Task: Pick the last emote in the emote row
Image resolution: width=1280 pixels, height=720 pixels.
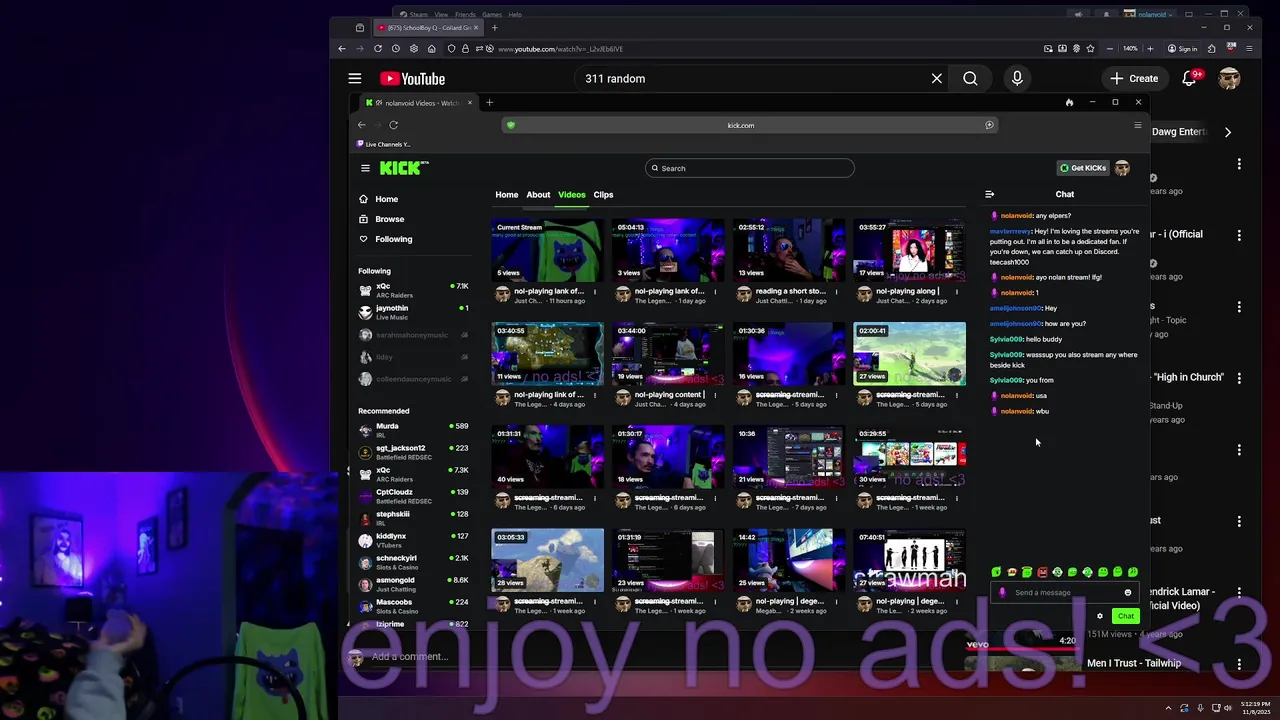Action: pos(1133,572)
